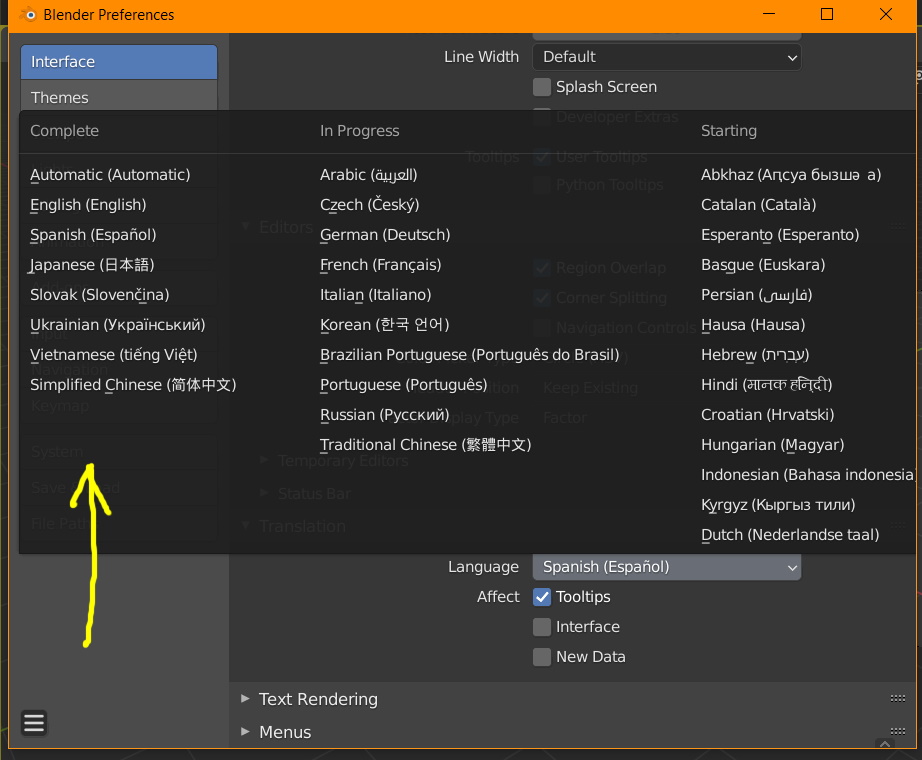922x760 pixels.
Task: Select English (English) from language list
Action: 88,205
